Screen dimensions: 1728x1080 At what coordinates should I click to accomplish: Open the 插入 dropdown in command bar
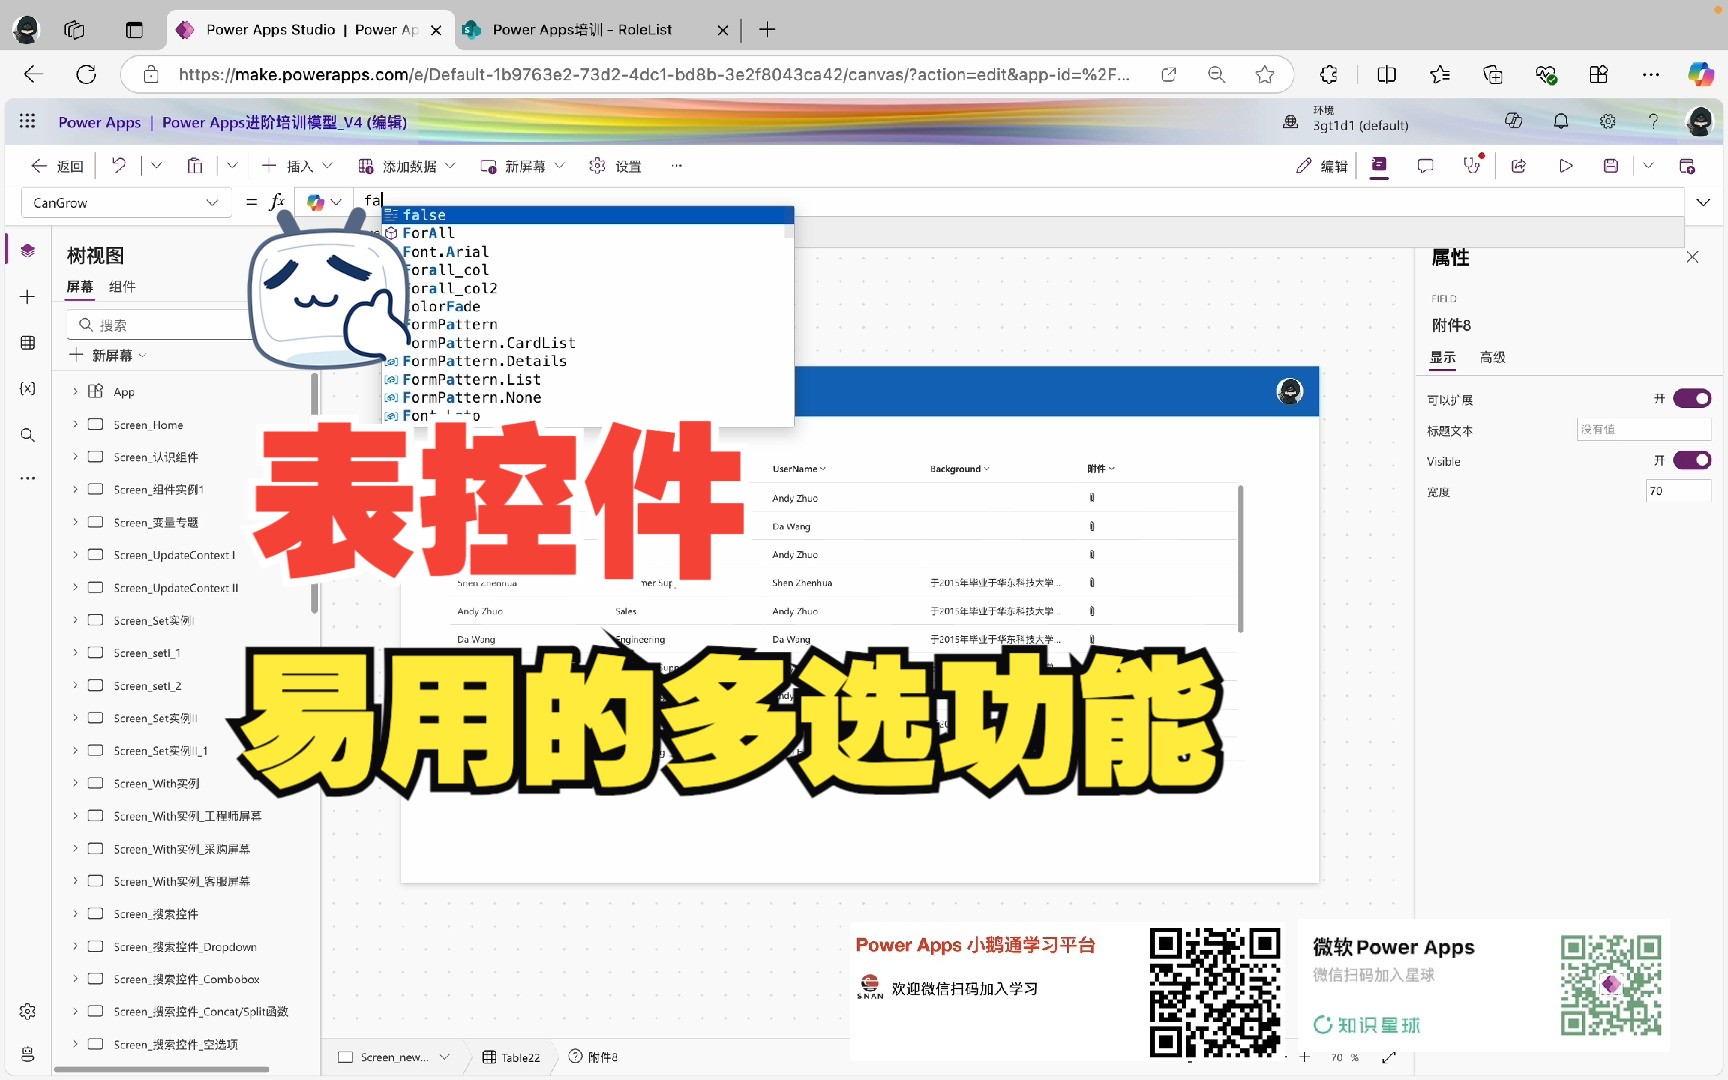point(296,166)
